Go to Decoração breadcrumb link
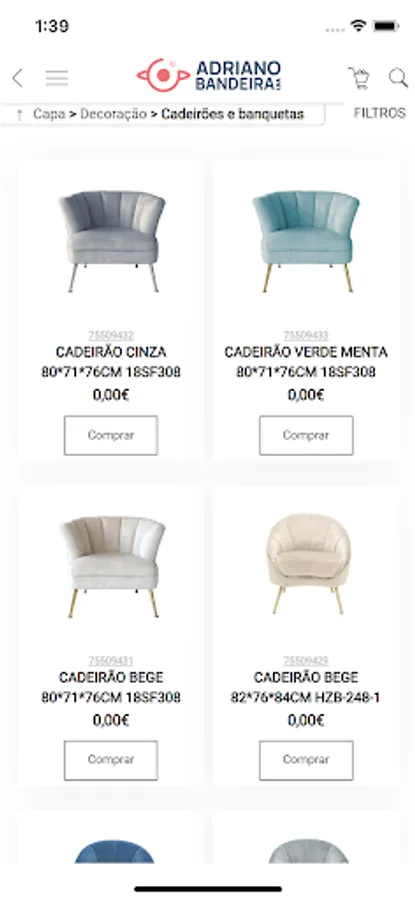This screenshot has height=900, width=415. [x=113, y=114]
